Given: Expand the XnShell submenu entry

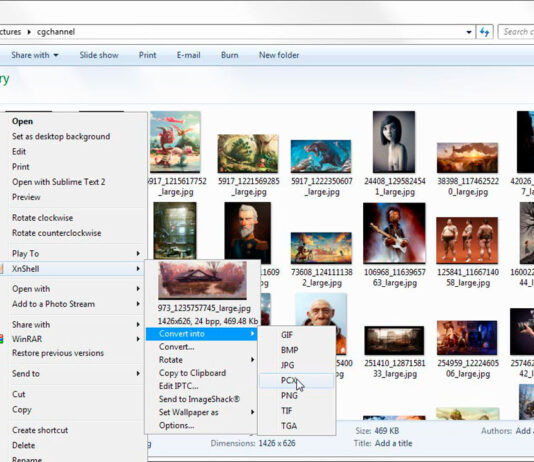Looking at the screenshot, I should 73,269.
